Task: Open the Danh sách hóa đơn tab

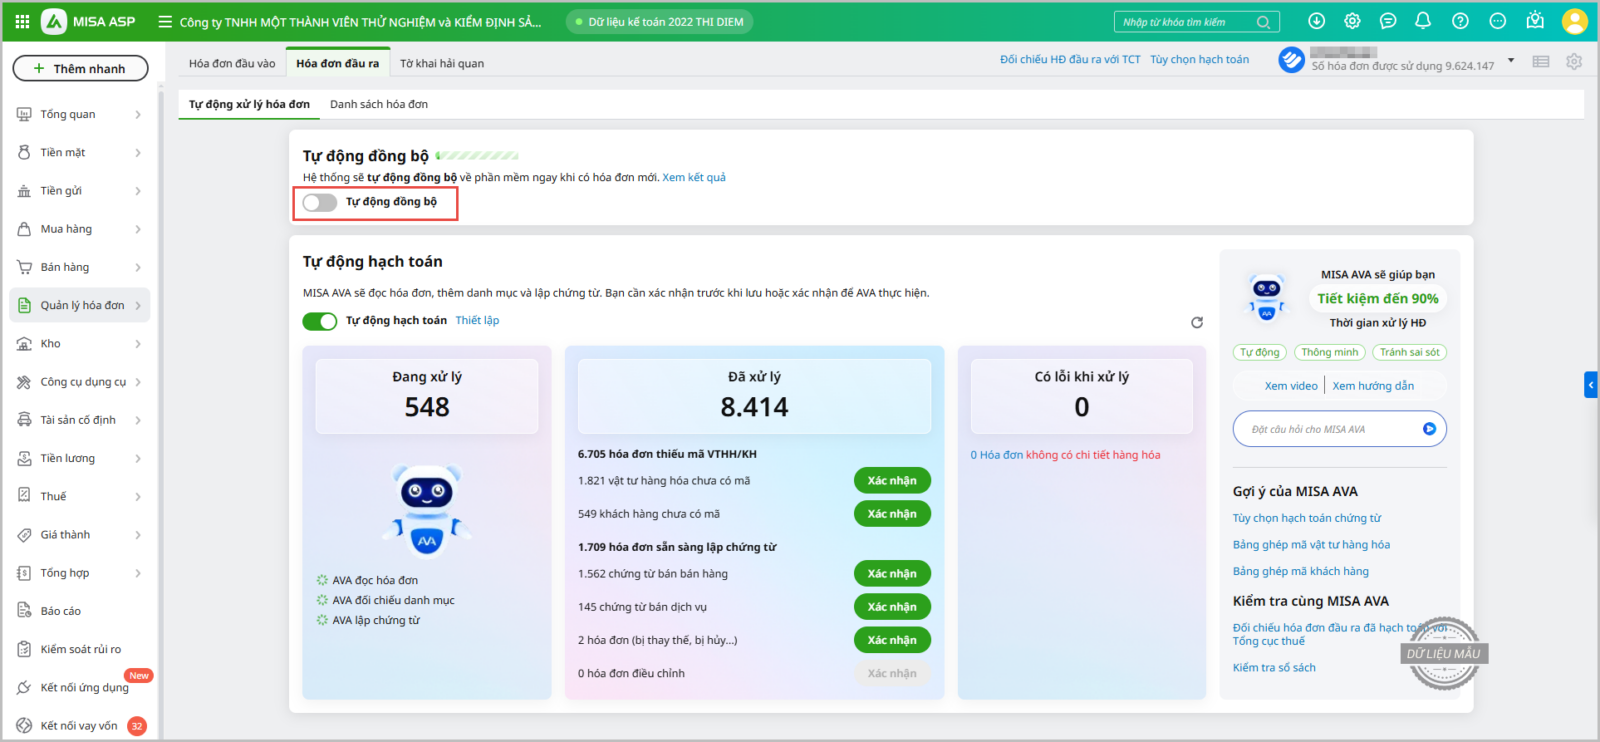Action: pos(379,104)
